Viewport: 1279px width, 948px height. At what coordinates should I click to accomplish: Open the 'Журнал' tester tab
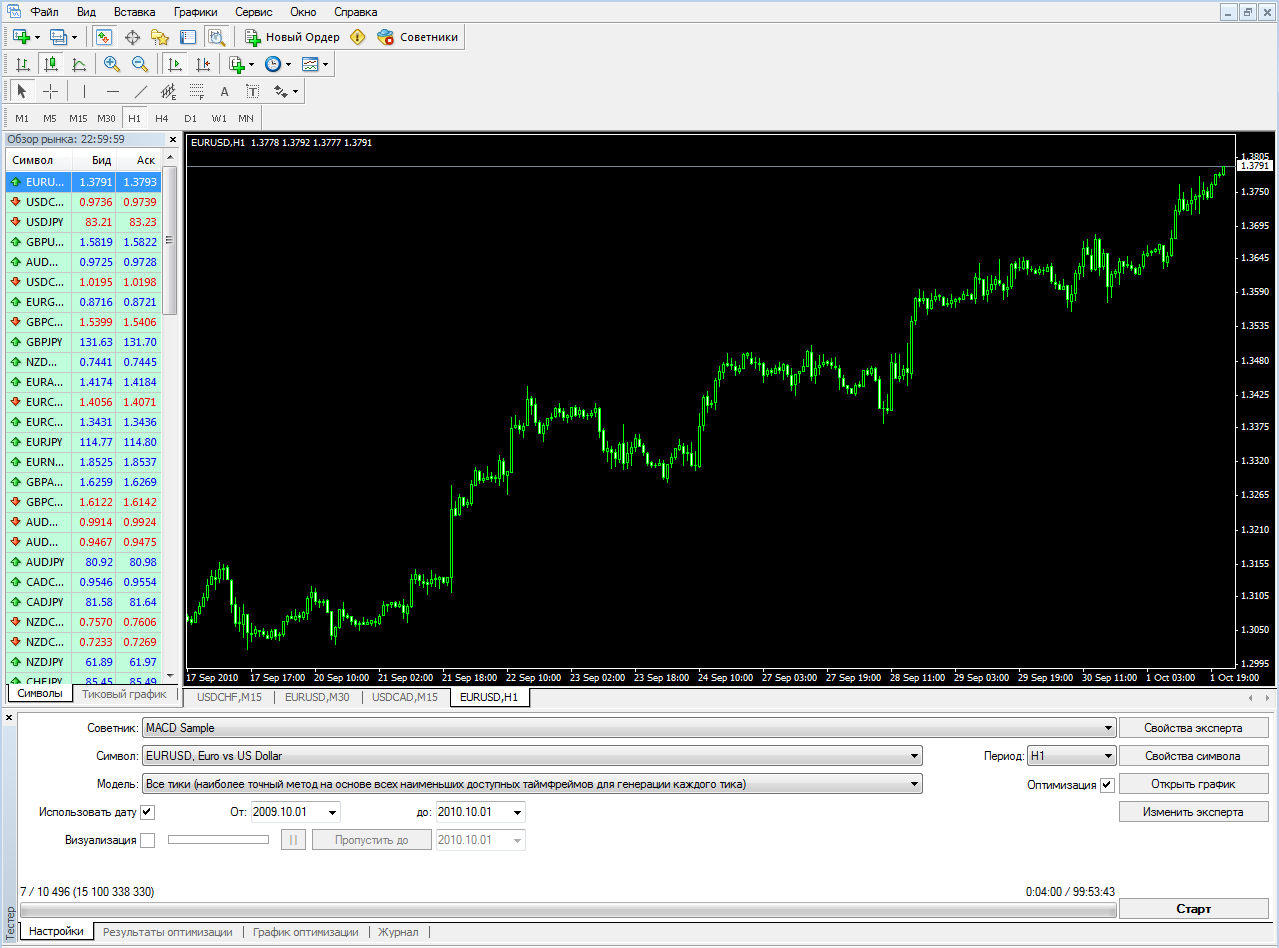(x=398, y=932)
